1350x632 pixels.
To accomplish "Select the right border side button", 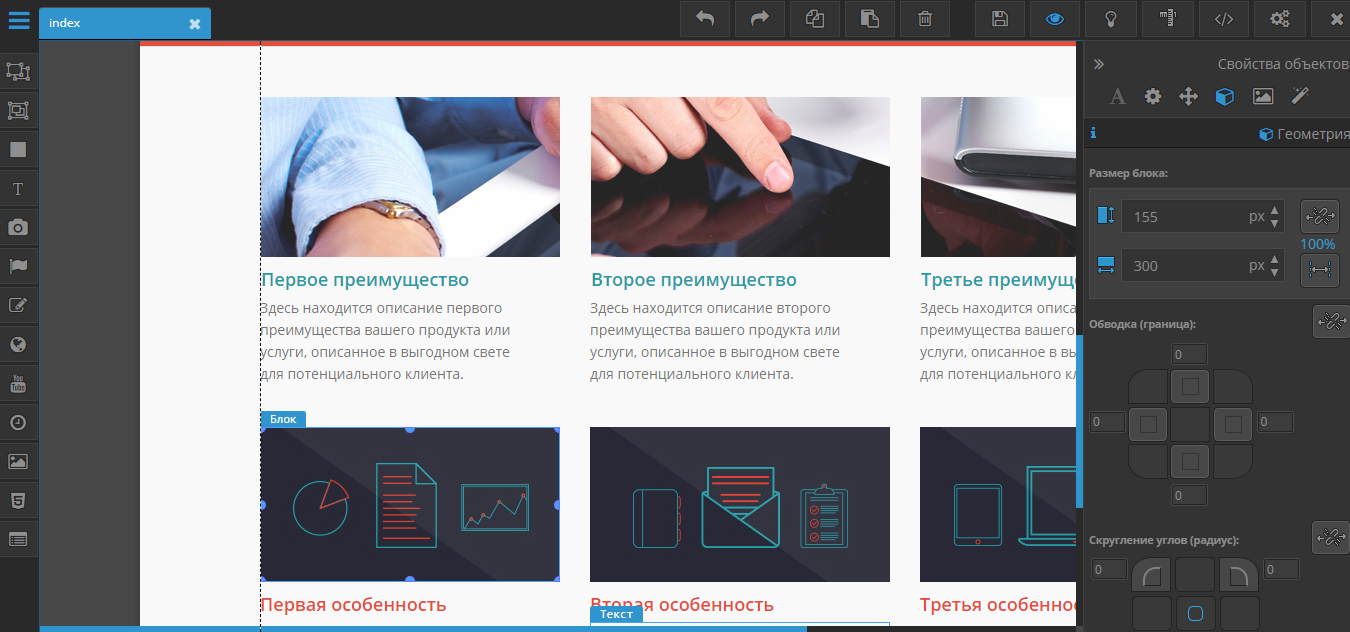I will (1233, 424).
